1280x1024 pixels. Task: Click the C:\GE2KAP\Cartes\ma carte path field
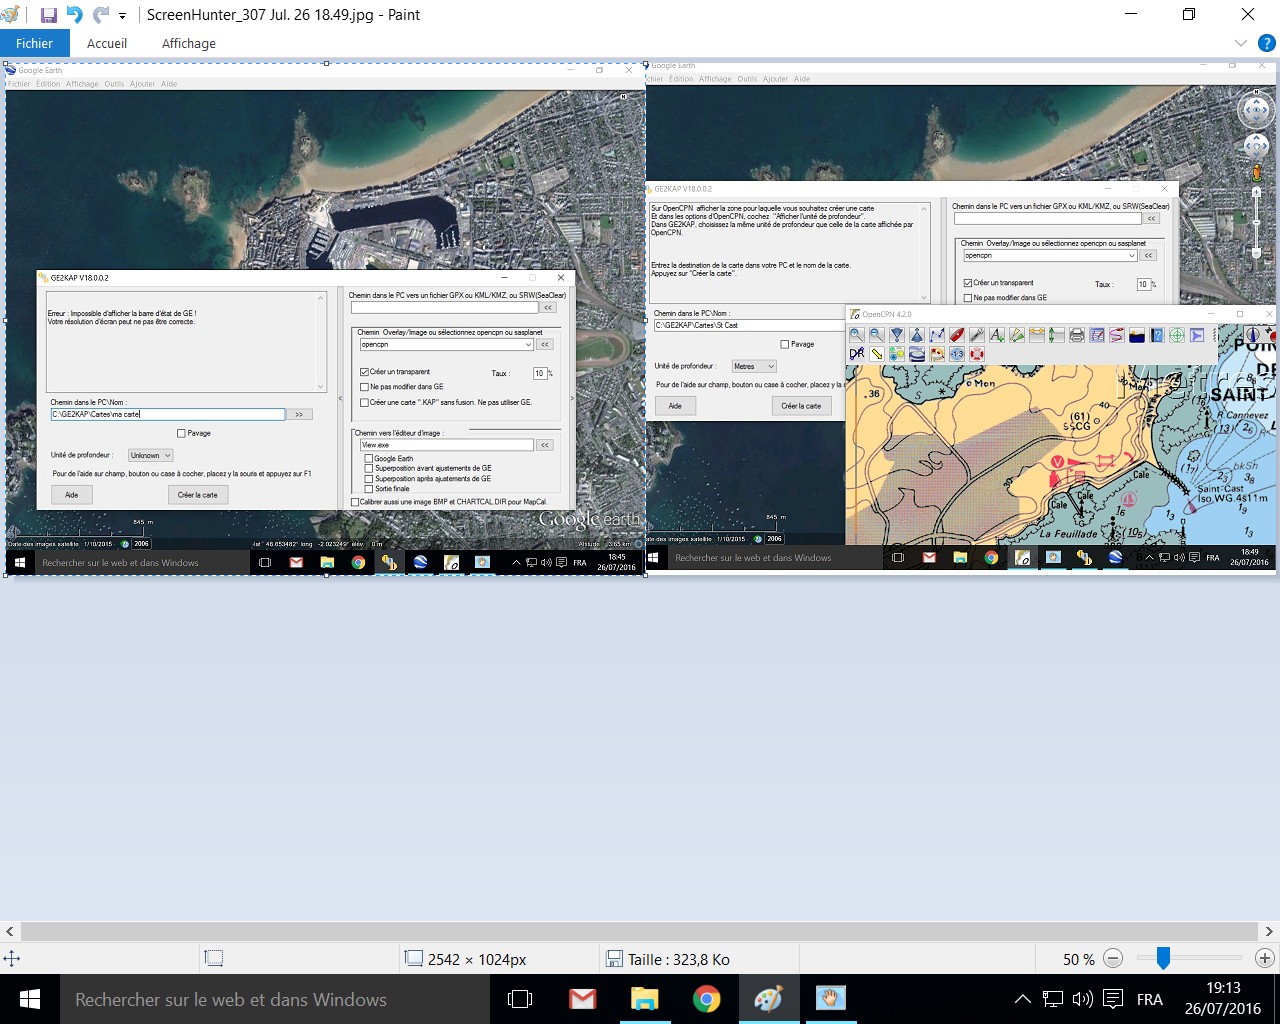pos(168,414)
